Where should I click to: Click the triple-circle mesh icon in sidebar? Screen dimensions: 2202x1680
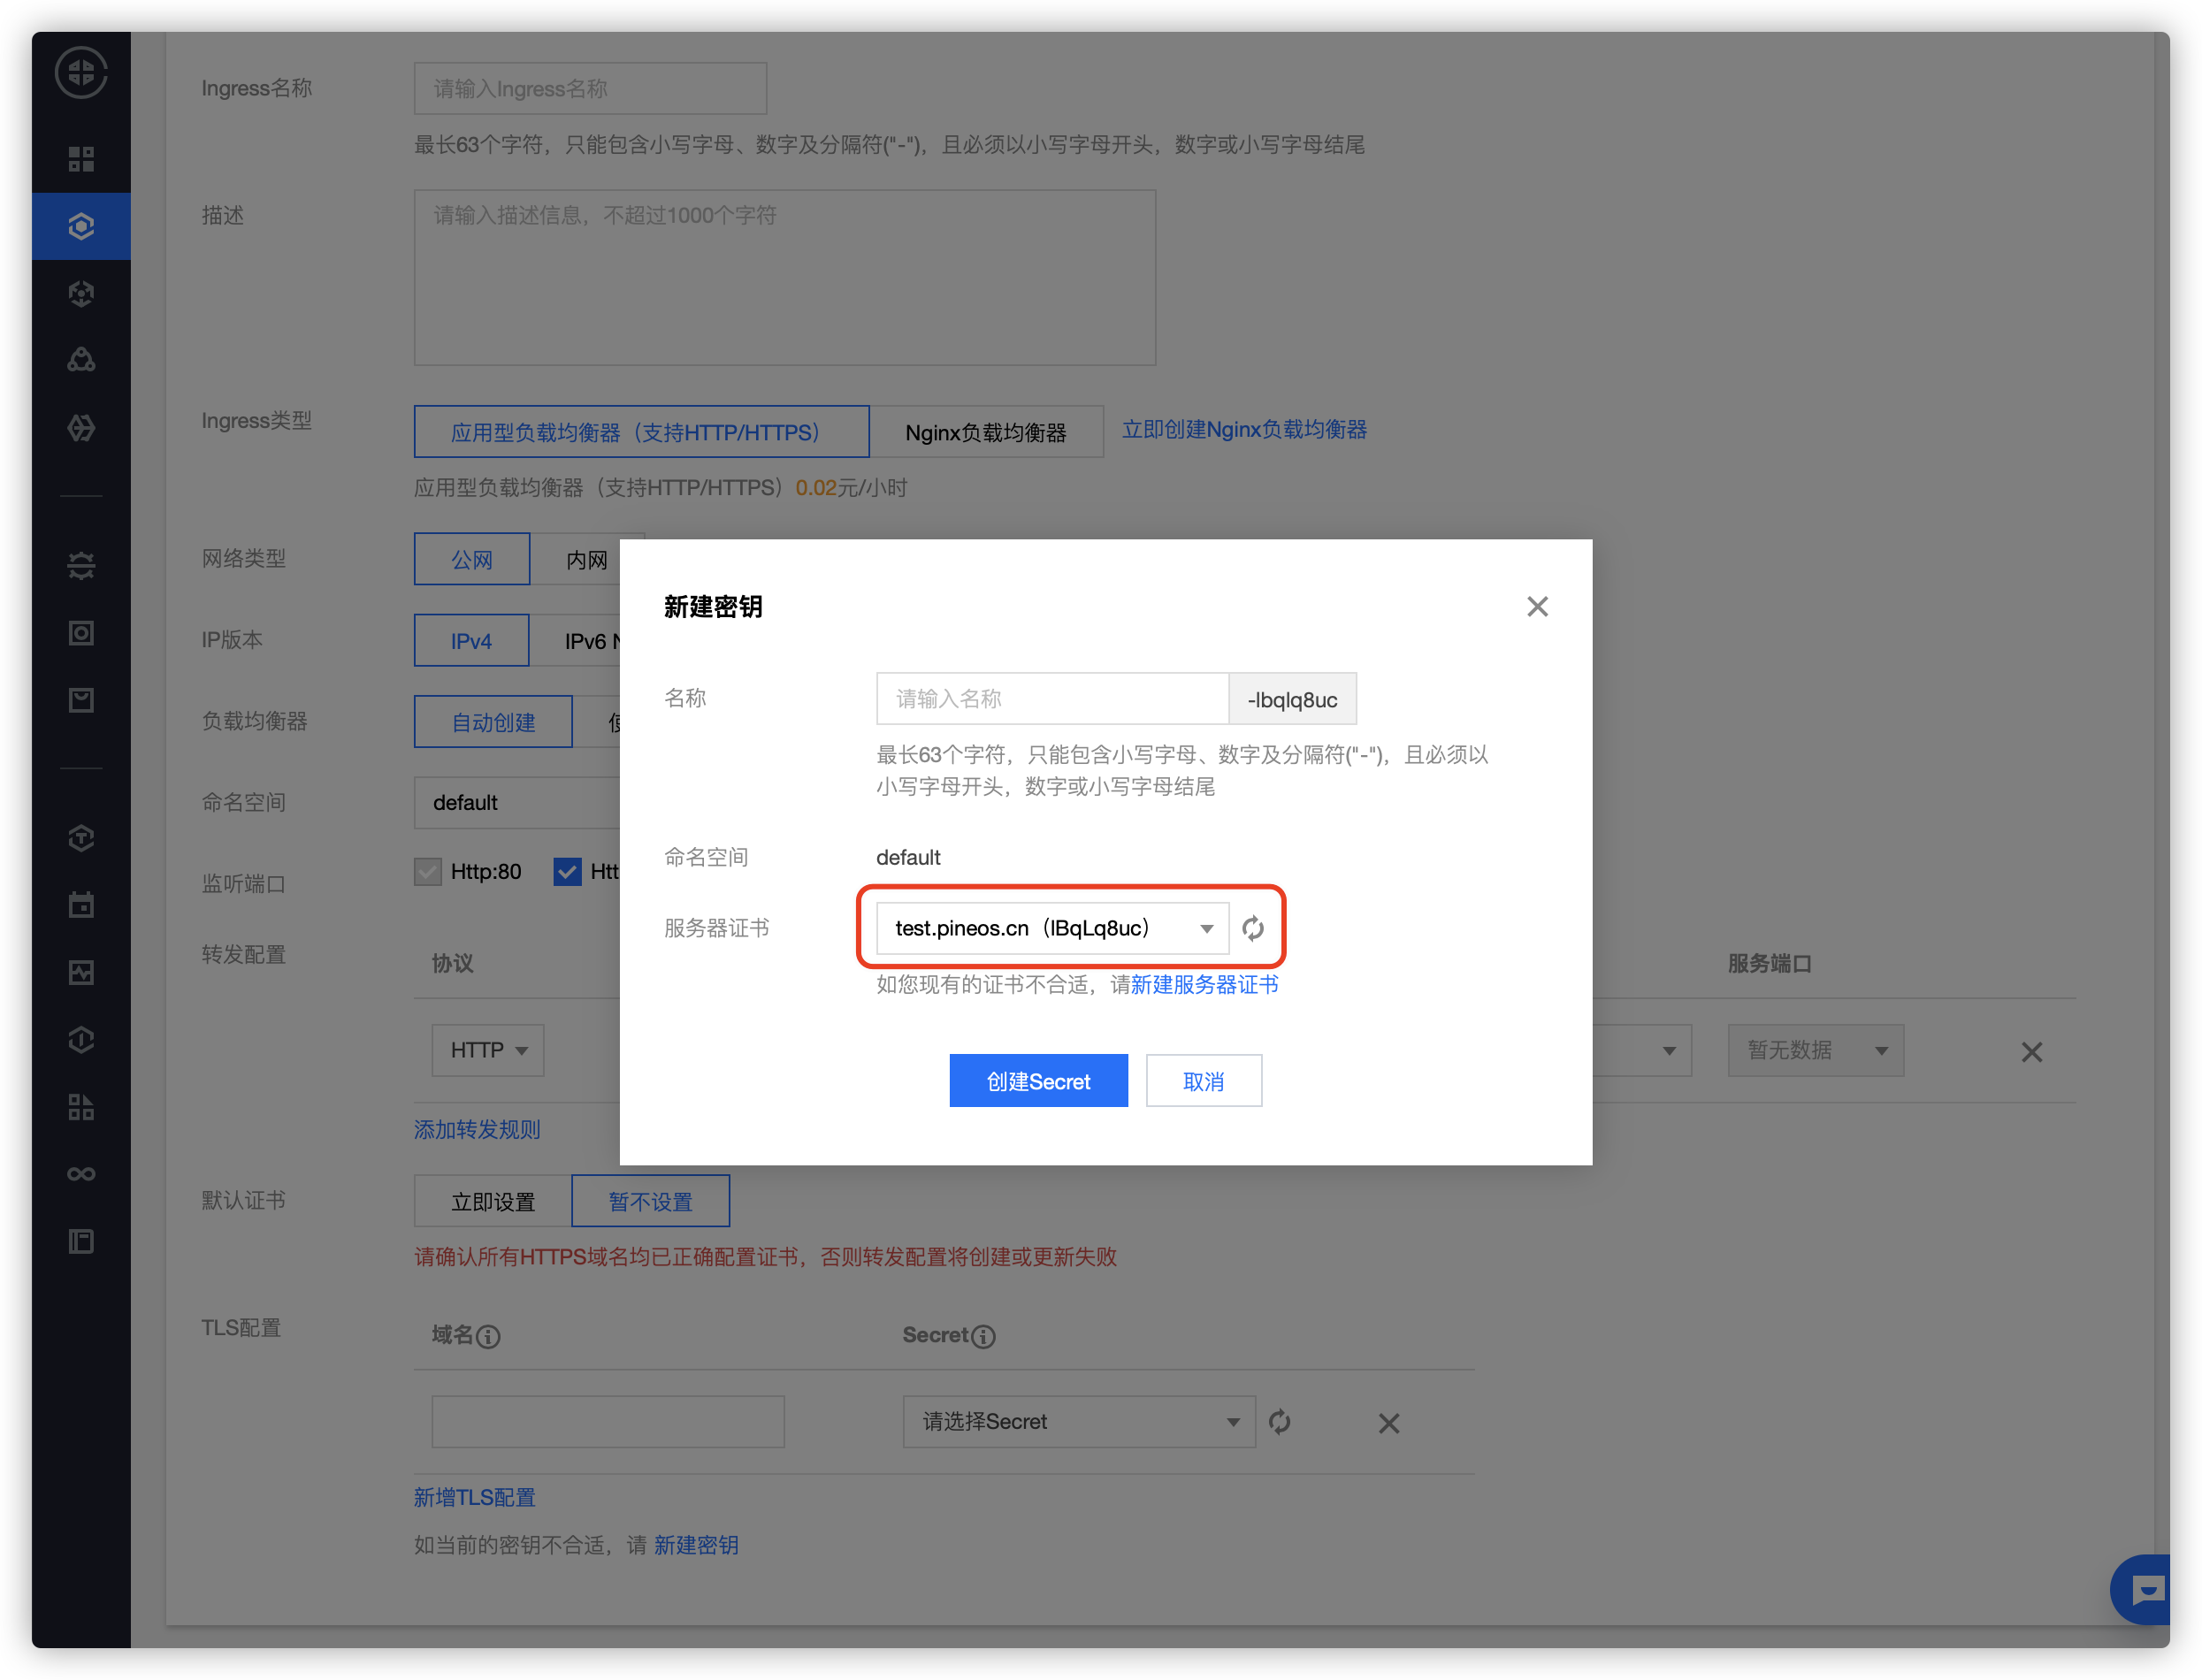tap(81, 360)
